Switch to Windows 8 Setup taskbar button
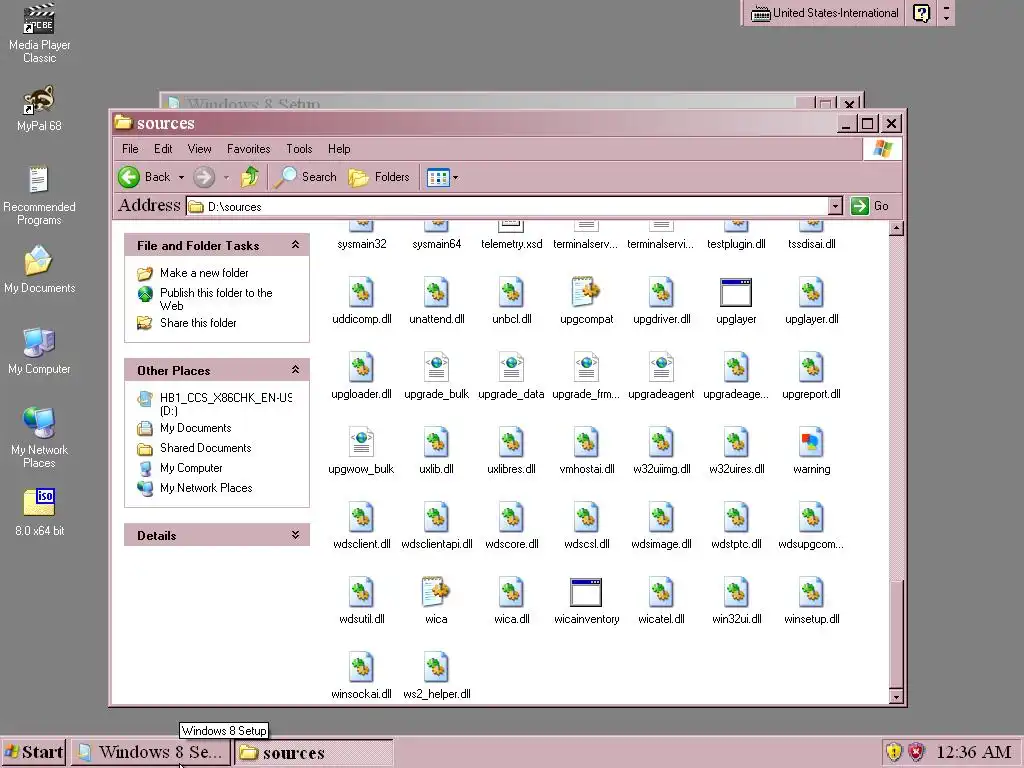This screenshot has height=768, width=1024. 150,752
